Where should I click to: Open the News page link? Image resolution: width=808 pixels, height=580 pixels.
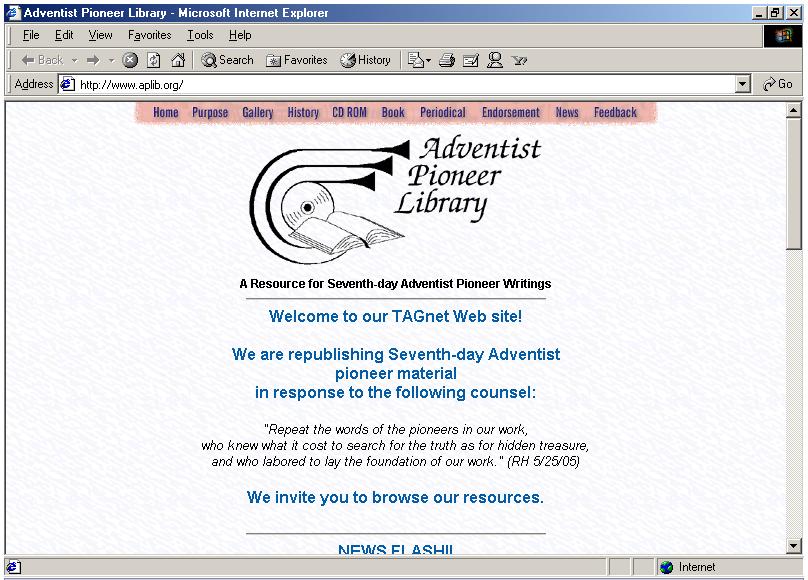pos(567,112)
